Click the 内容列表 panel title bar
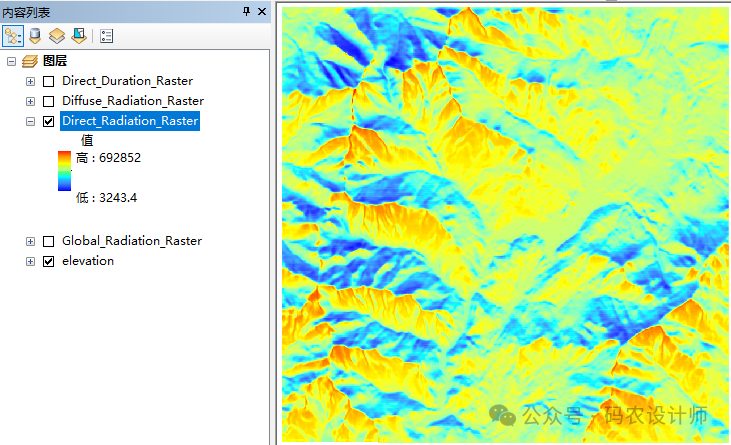This screenshot has width=731, height=445. pyautogui.click(x=120, y=11)
